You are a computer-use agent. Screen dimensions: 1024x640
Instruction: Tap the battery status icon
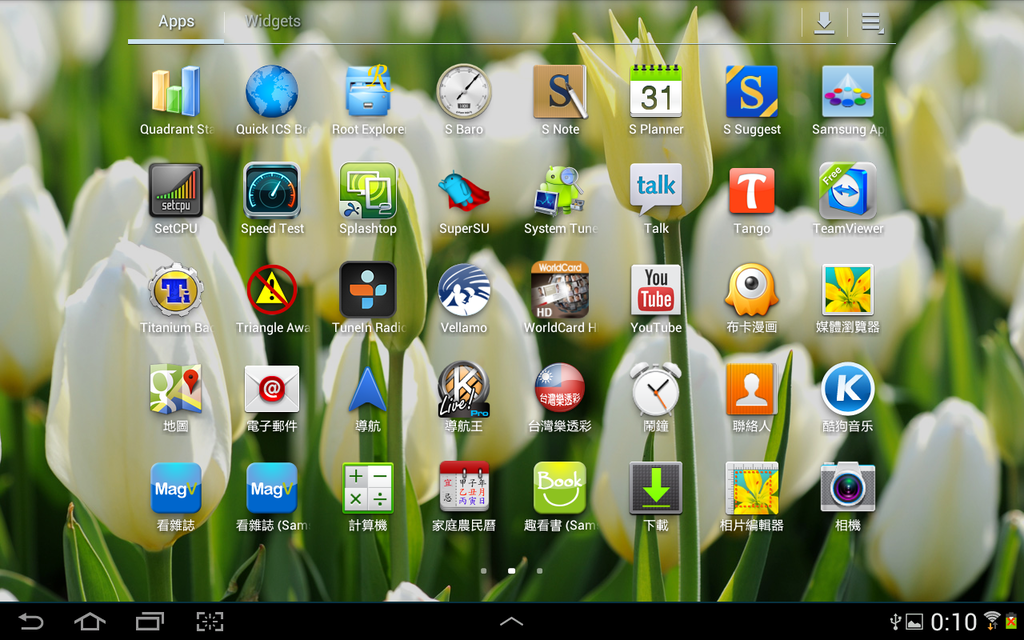1012,621
